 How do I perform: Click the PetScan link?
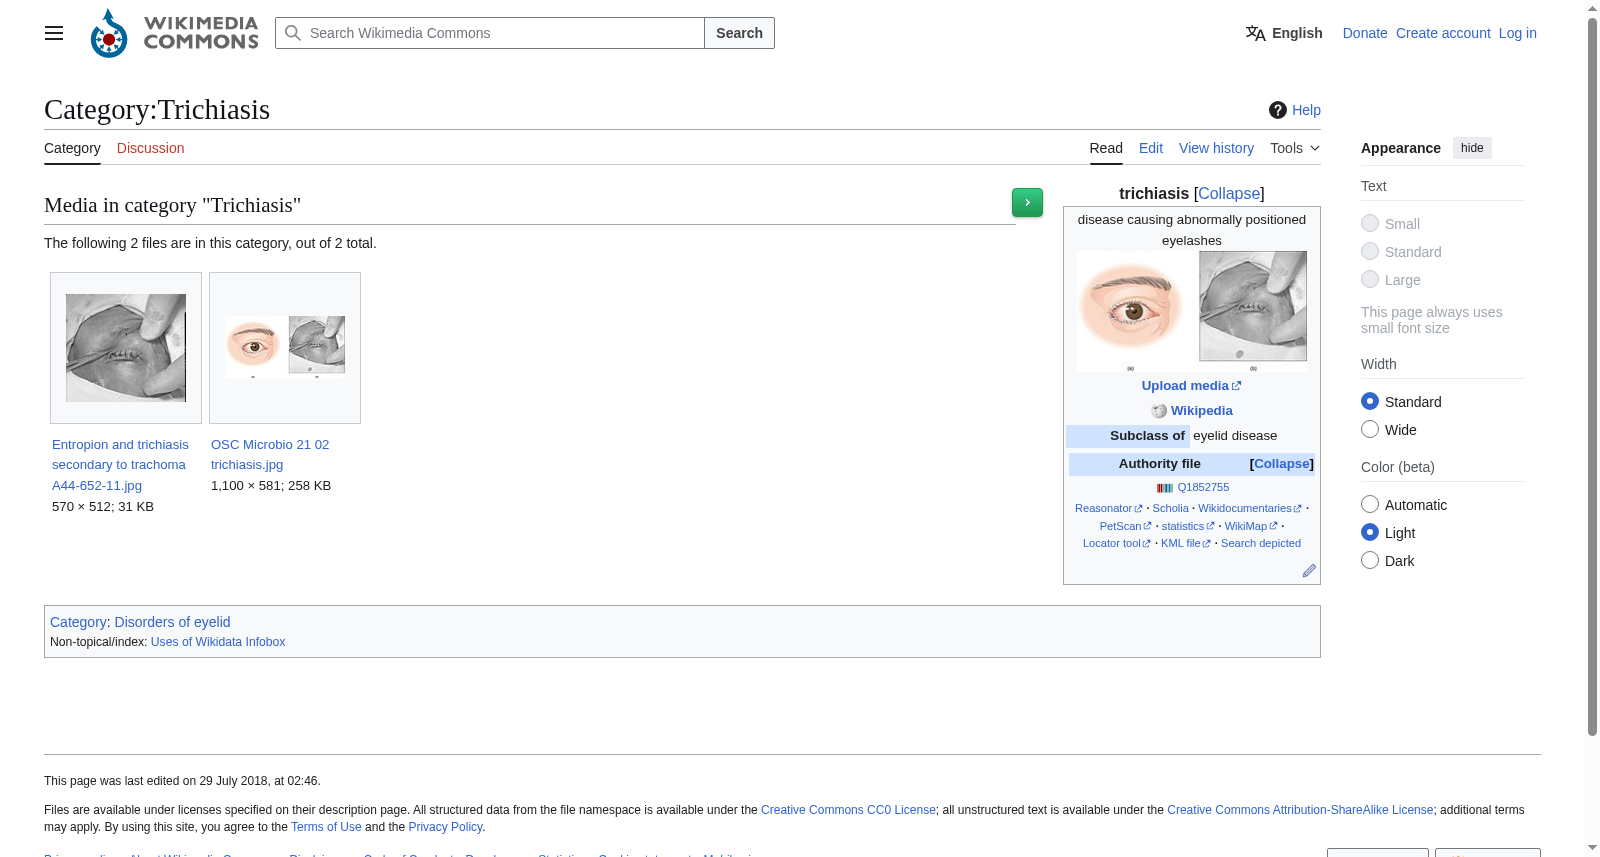tap(1120, 527)
